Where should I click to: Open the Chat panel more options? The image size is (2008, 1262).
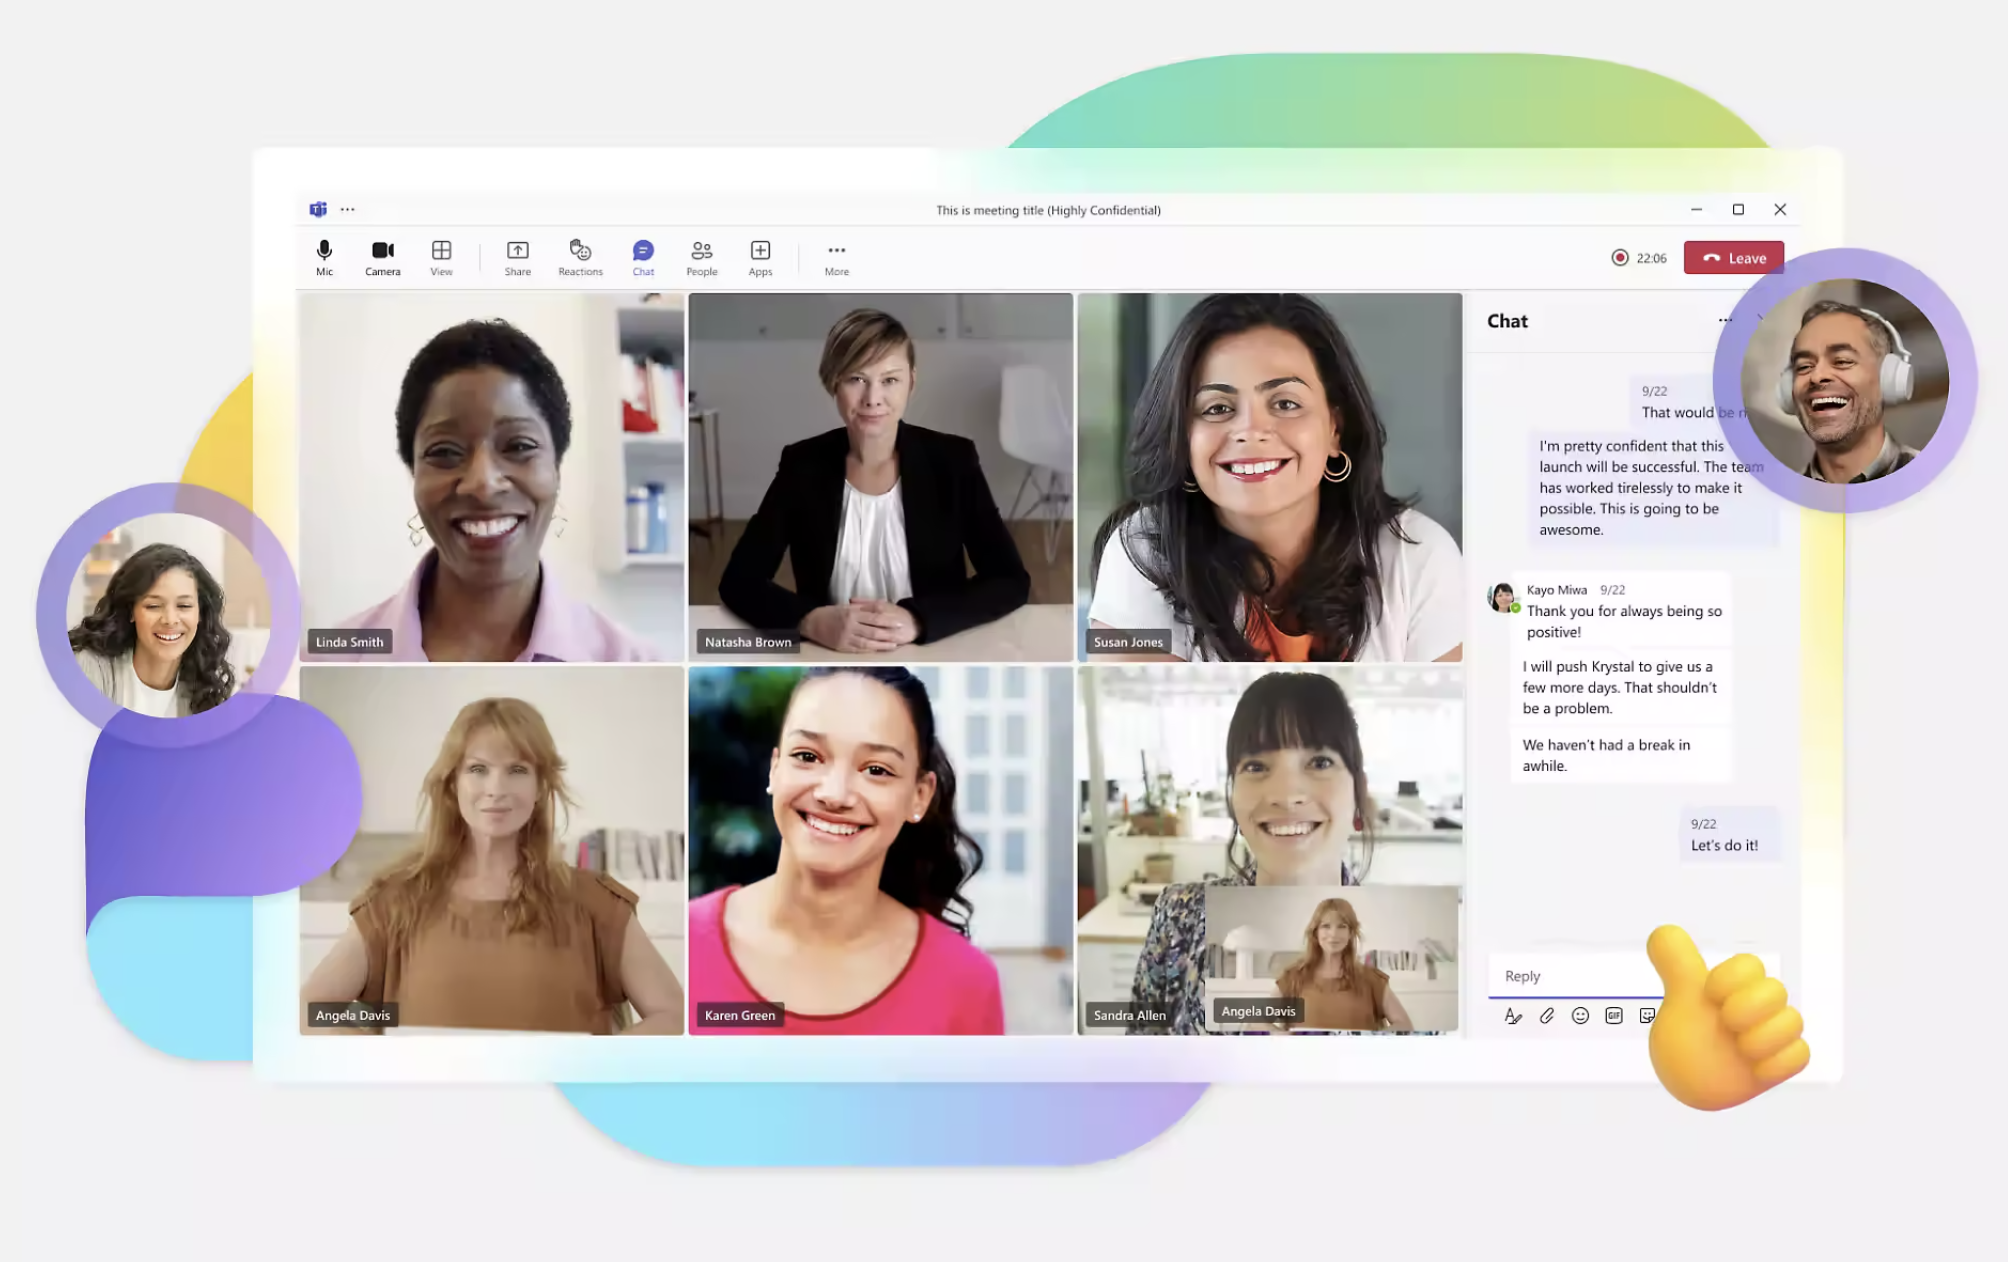(1724, 320)
